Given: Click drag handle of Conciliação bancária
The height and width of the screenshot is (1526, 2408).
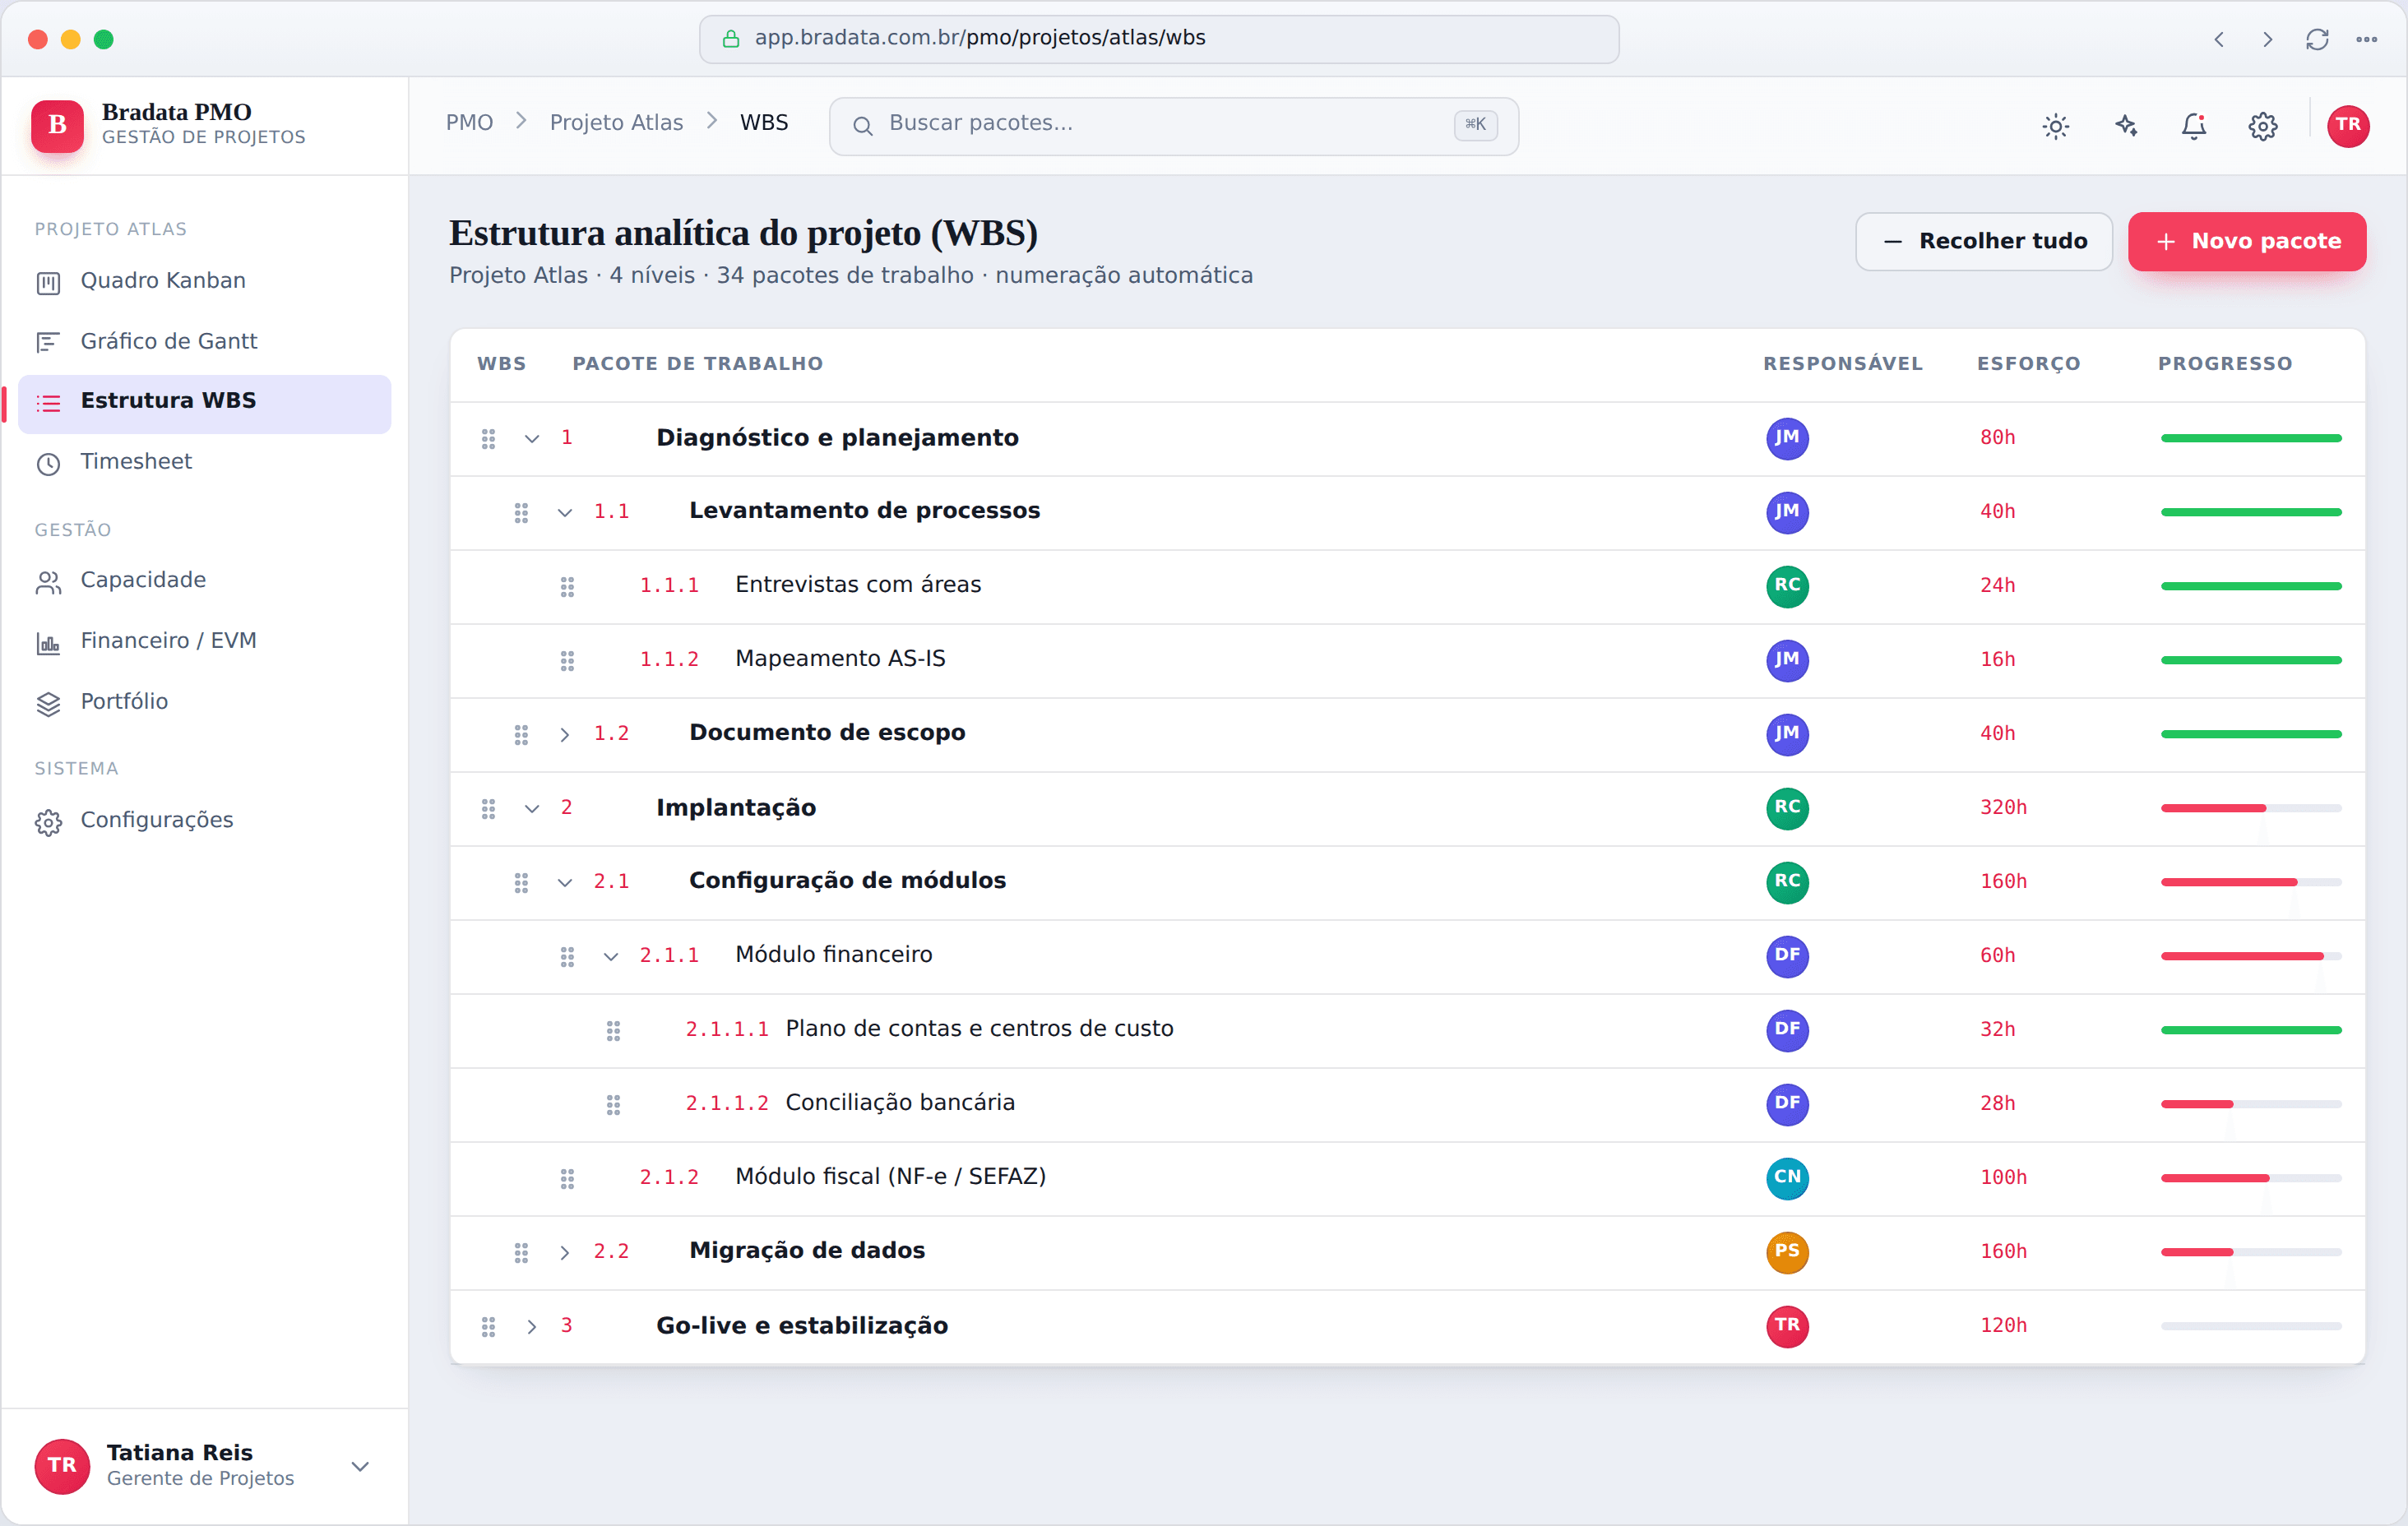Looking at the screenshot, I should tap(613, 1104).
